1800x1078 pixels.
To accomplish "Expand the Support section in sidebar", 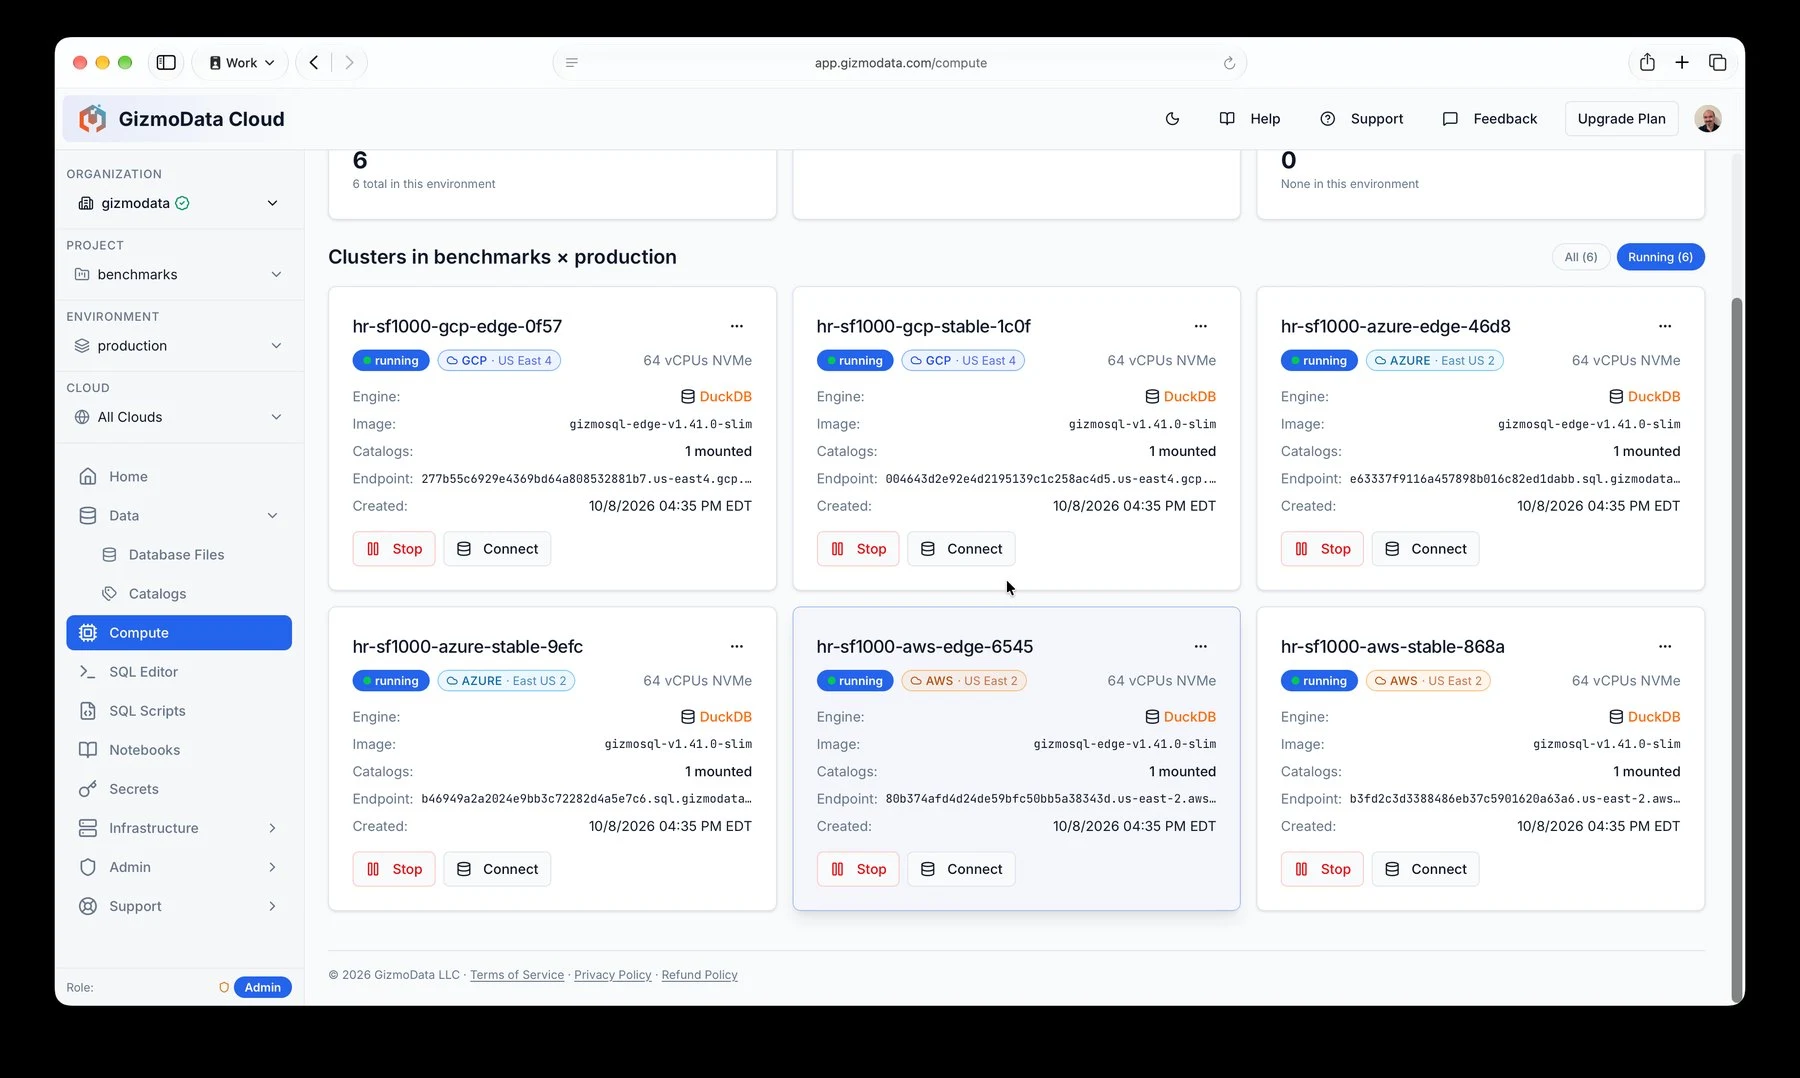I will pos(179,906).
